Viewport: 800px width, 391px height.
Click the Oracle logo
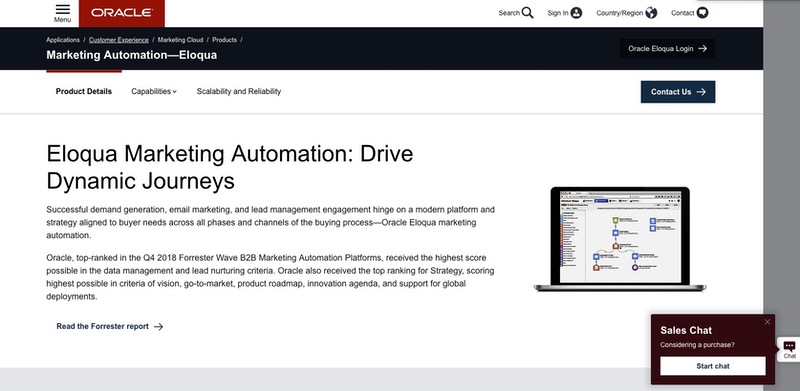click(122, 13)
